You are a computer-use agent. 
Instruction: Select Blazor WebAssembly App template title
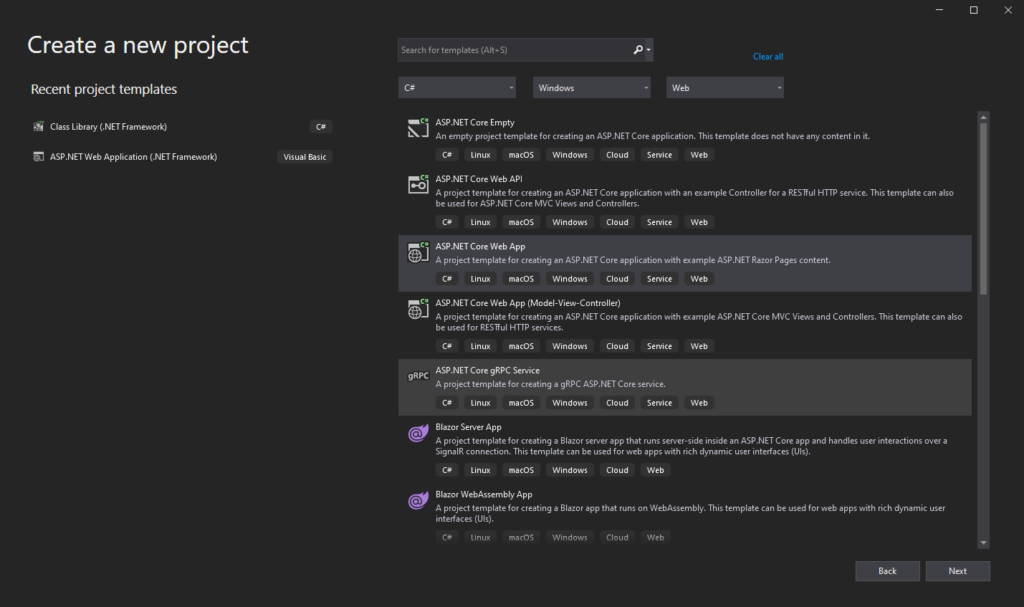[x=483, y=495]
